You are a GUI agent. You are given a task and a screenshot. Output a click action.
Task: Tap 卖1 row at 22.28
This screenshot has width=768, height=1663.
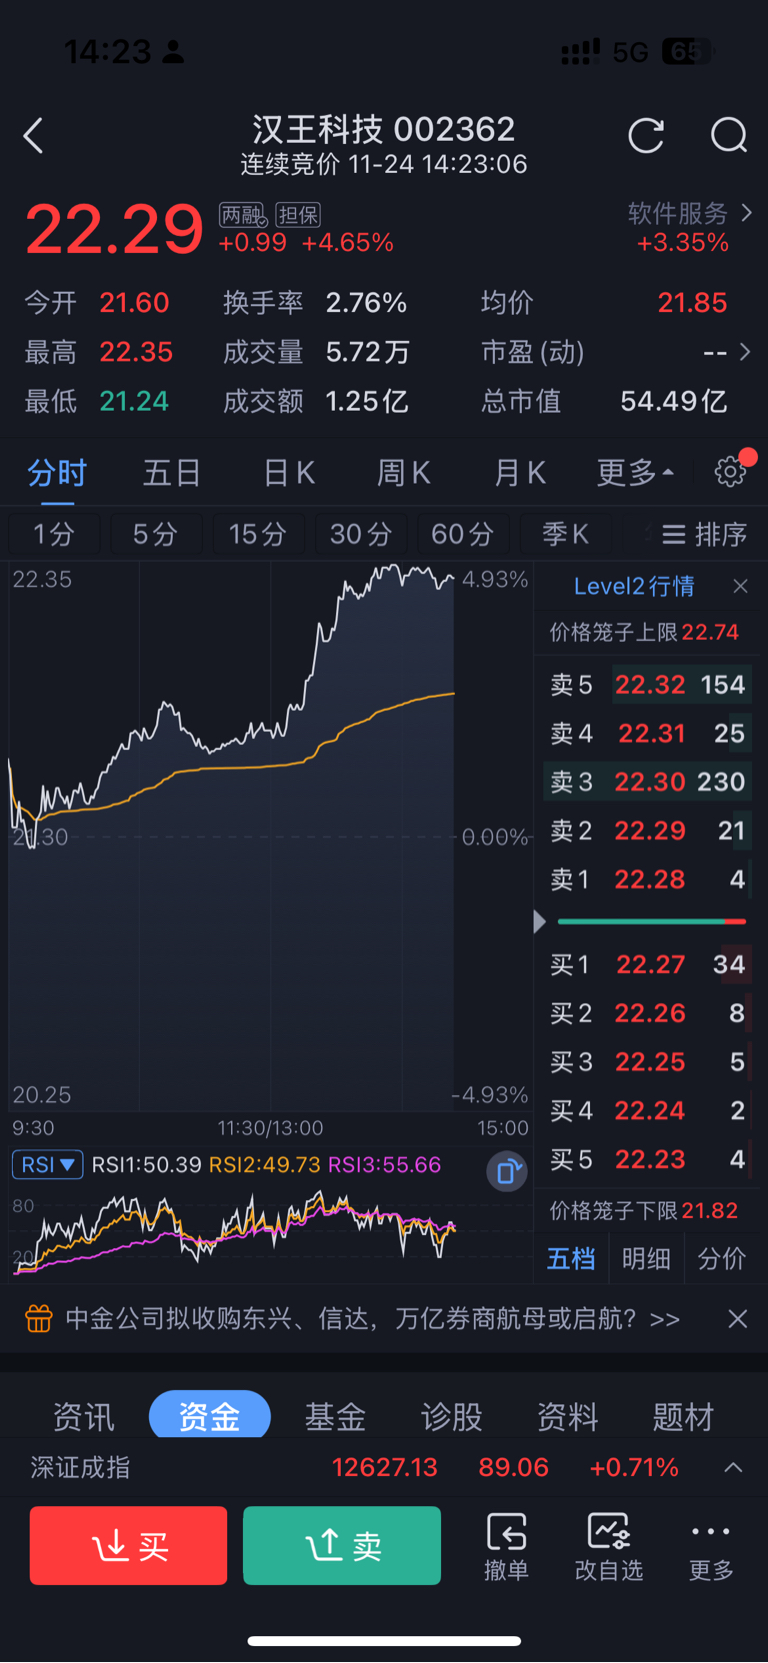[x=647, y=880]
